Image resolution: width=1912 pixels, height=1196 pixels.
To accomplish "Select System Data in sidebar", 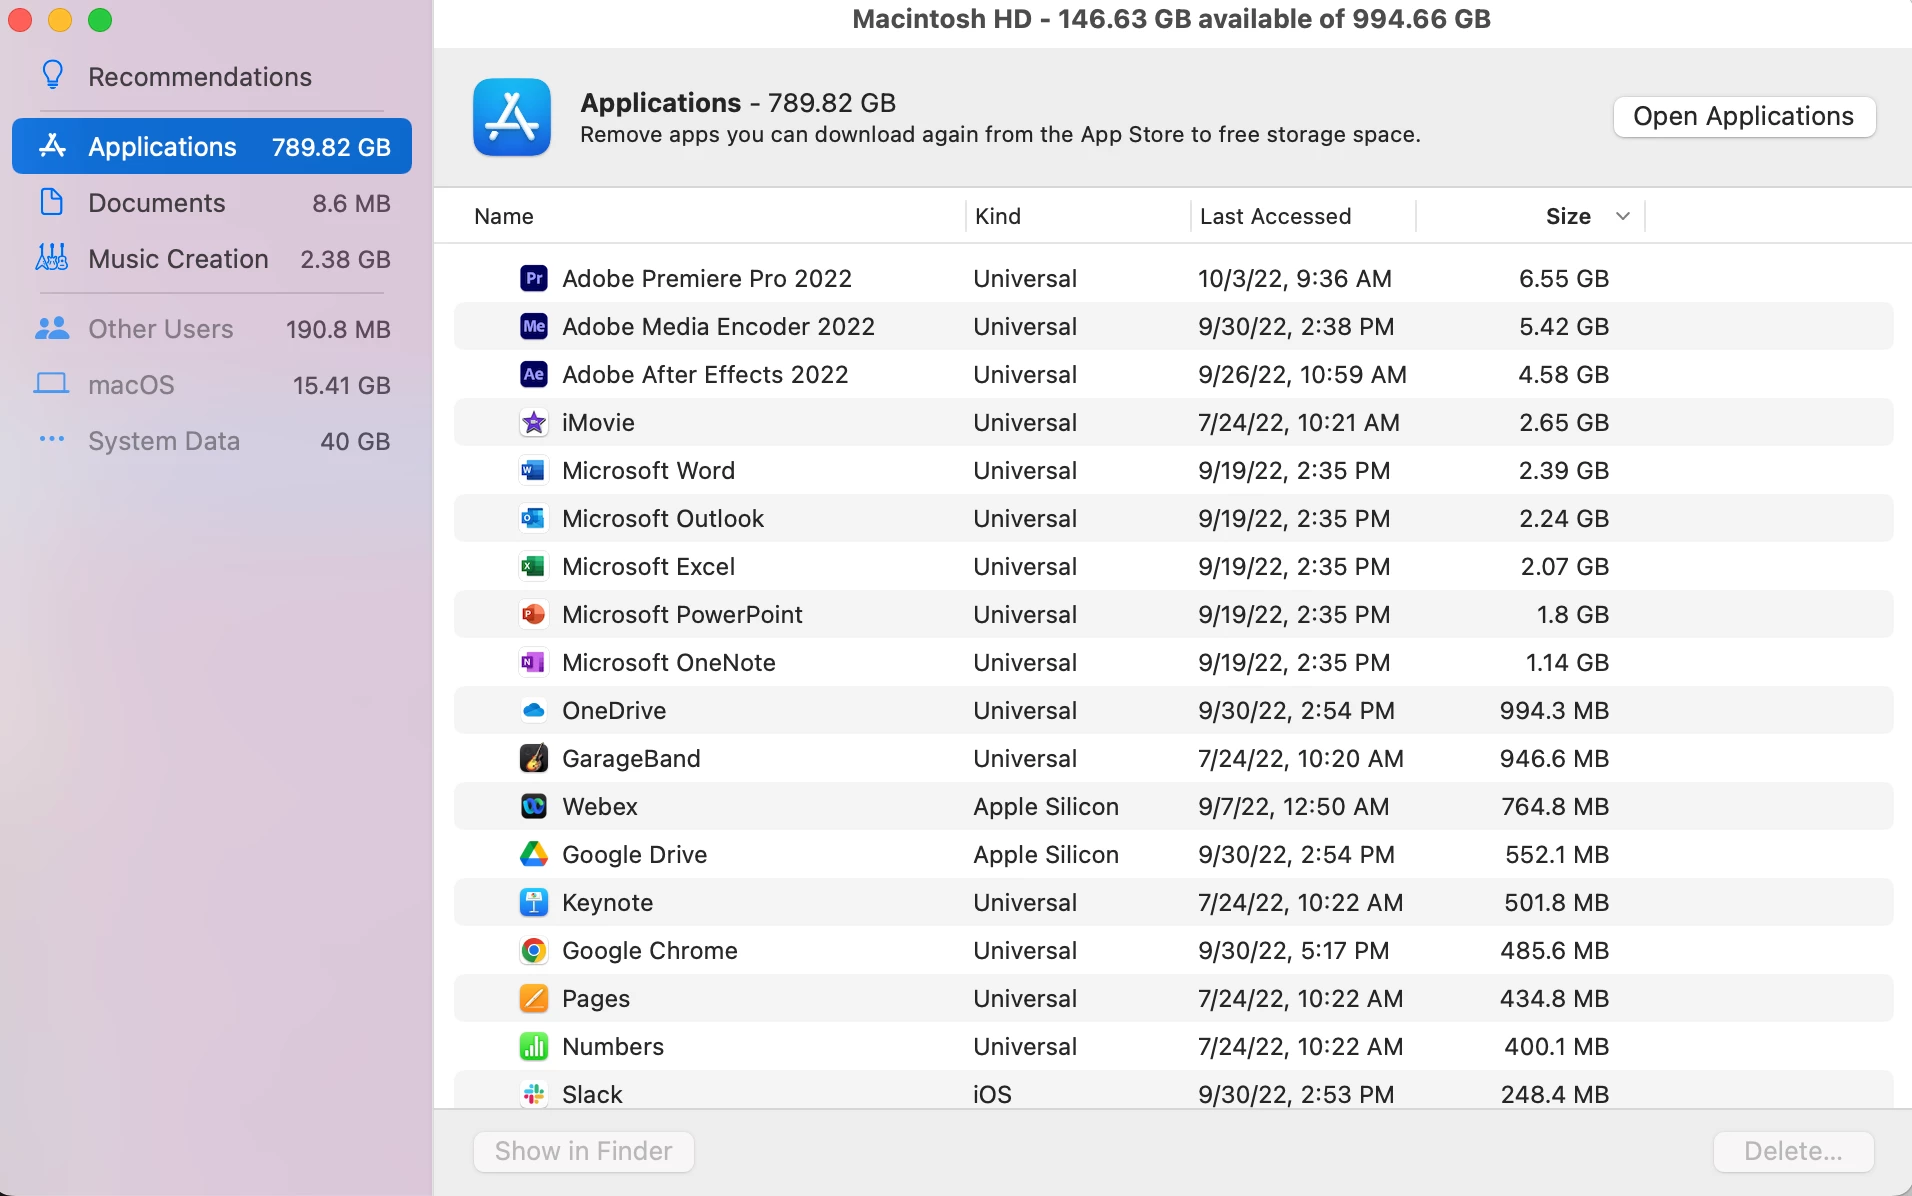I will click(x=212, y=441).
